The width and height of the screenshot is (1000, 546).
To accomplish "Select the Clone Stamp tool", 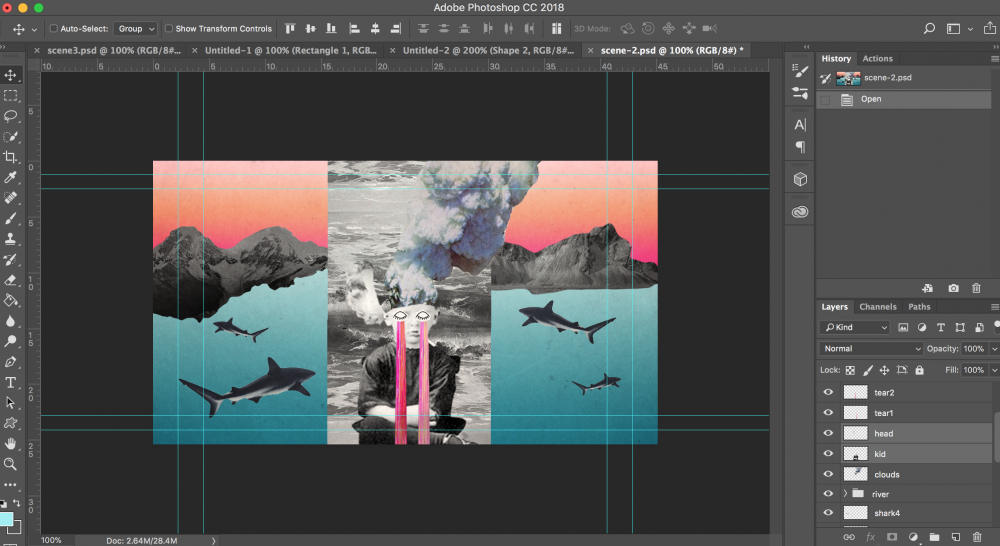I will [10, 239].
